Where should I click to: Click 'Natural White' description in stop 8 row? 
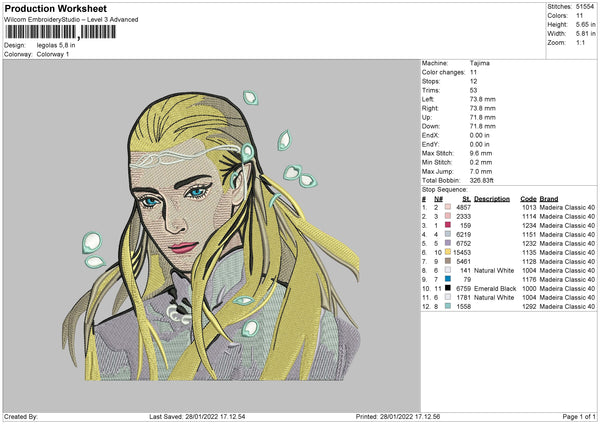click(x=494, y=271)
